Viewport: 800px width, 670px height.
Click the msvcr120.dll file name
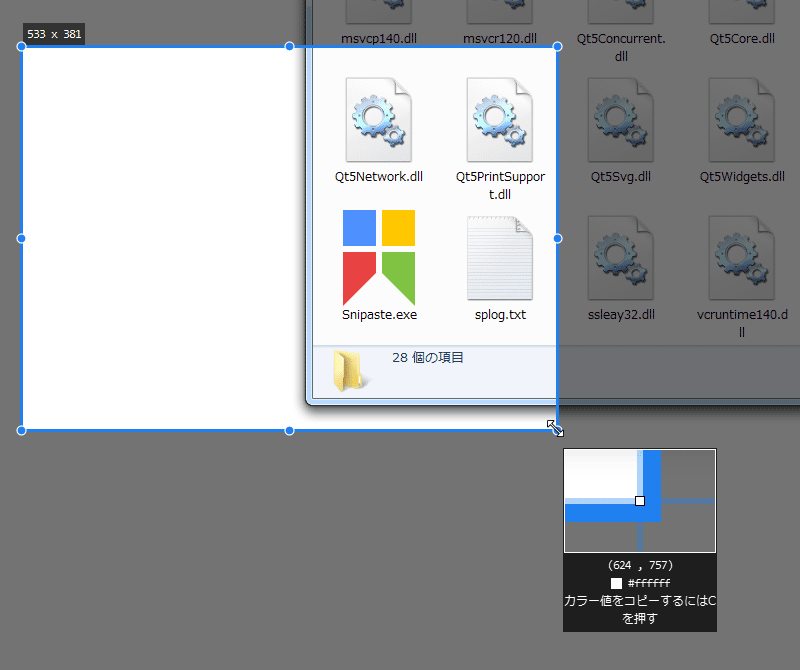click(x=499, y=38)
